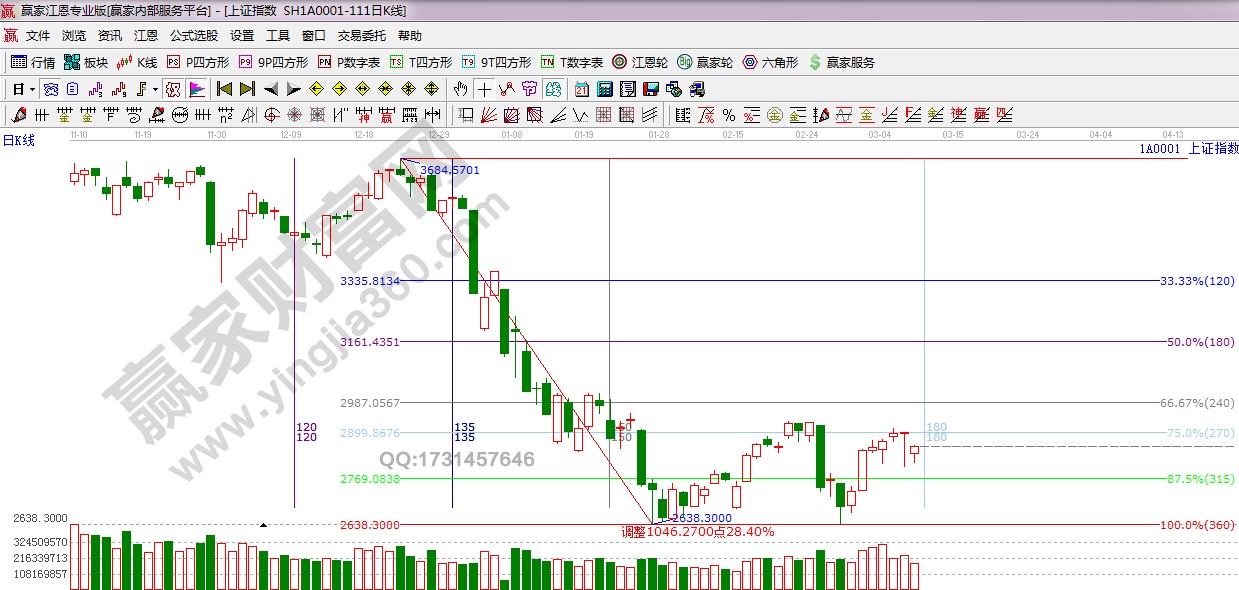Click the 赢家服务 dollar icon
Screen dimensions: 1239x590
841,62
